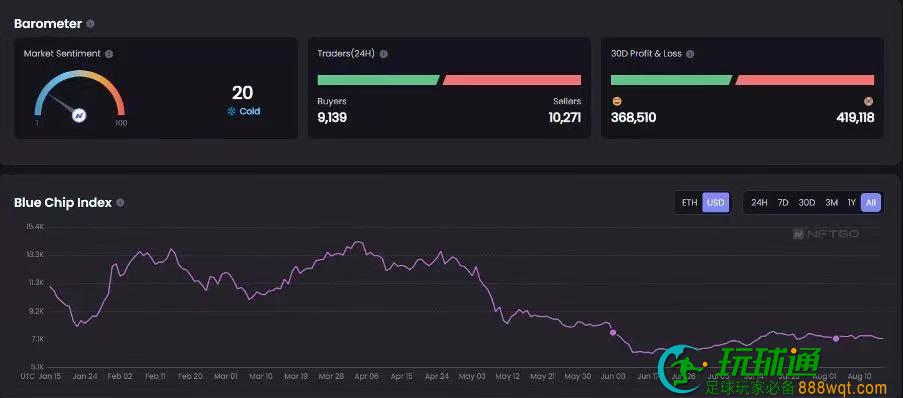Select the 1Y time range
904x398 pixels.
852,202
